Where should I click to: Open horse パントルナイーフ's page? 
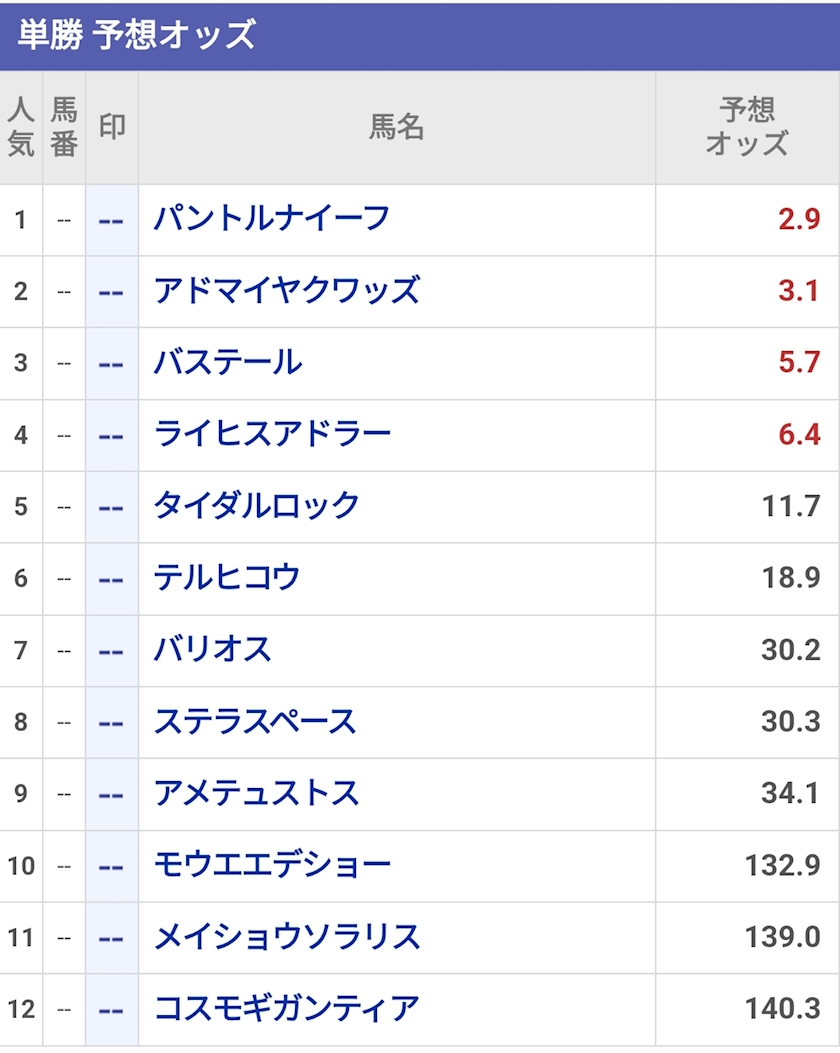point(271,219)
